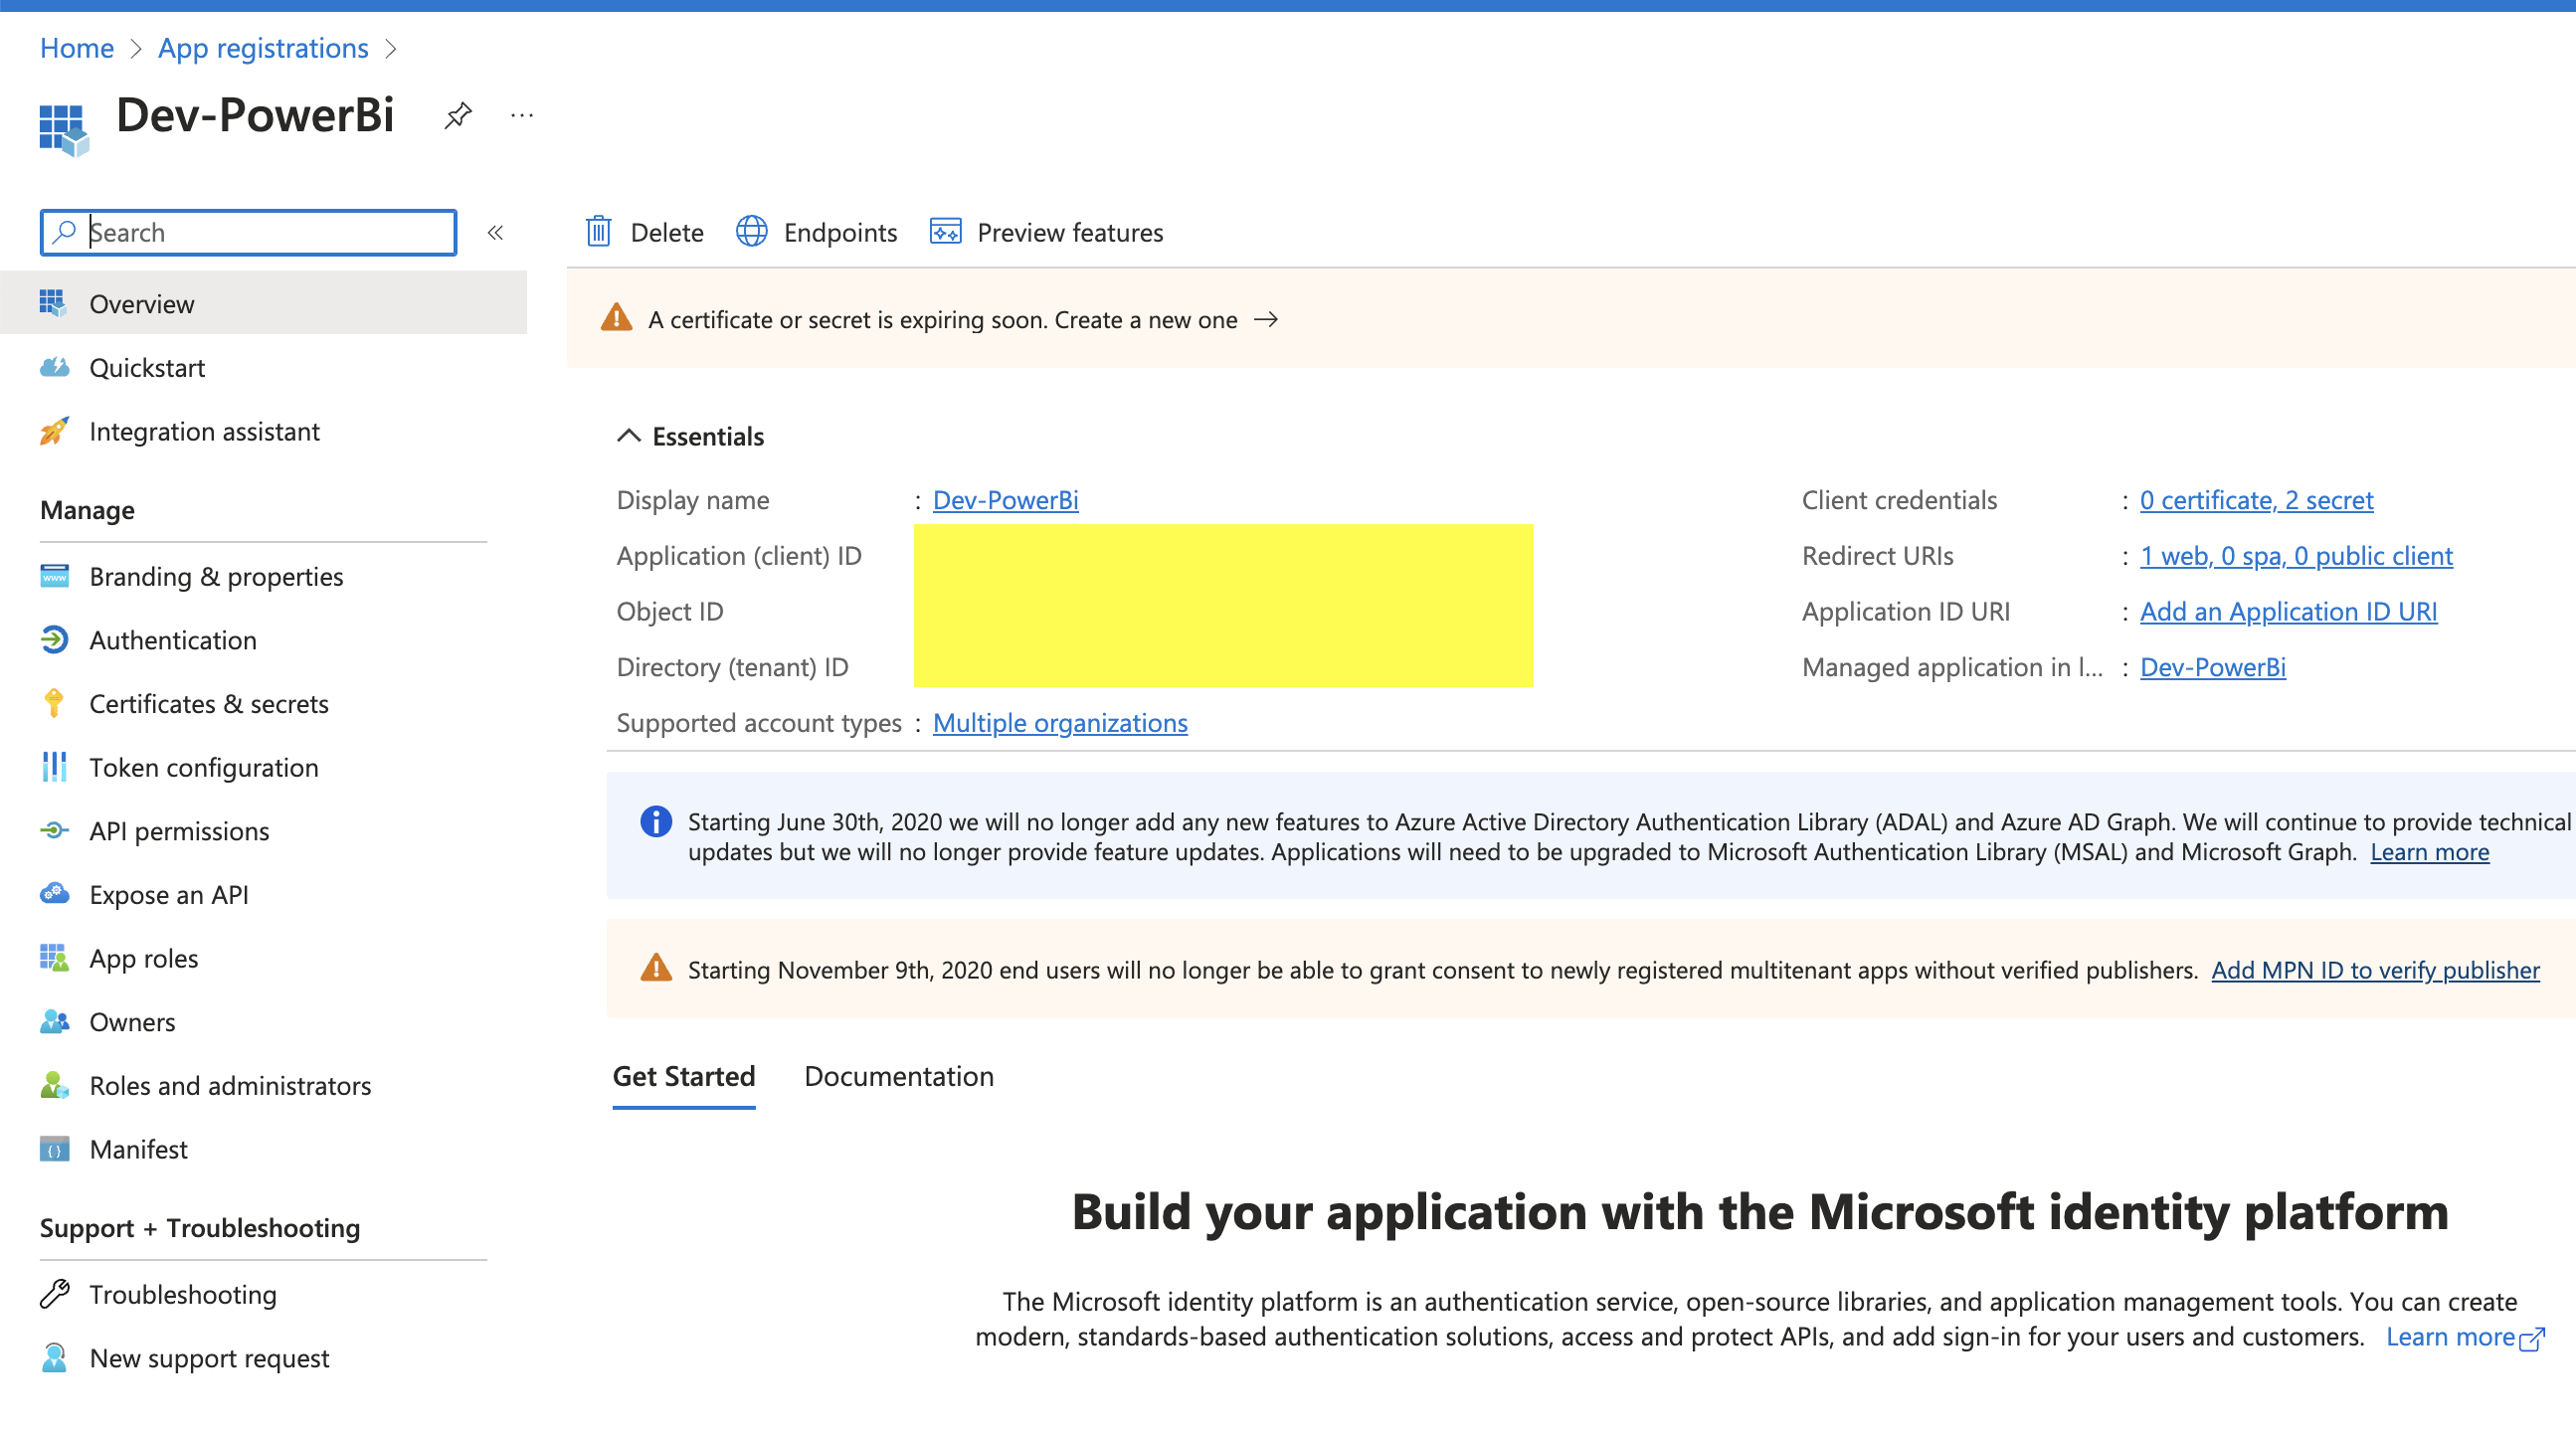Pin Dev-PowerBi with the pin icon
The image size is (2576, 1434).
tap(458, 115)
